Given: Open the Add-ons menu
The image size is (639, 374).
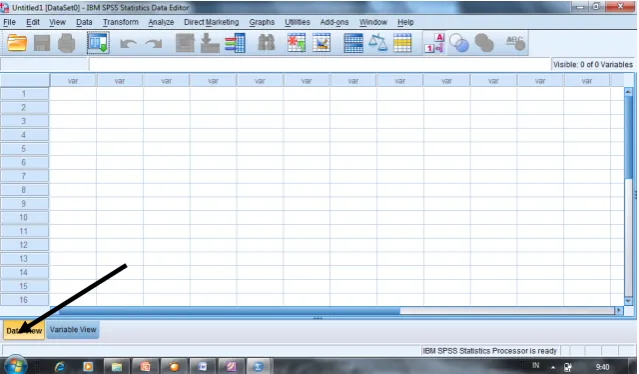Looking at the screenshot, I should 334,22.
